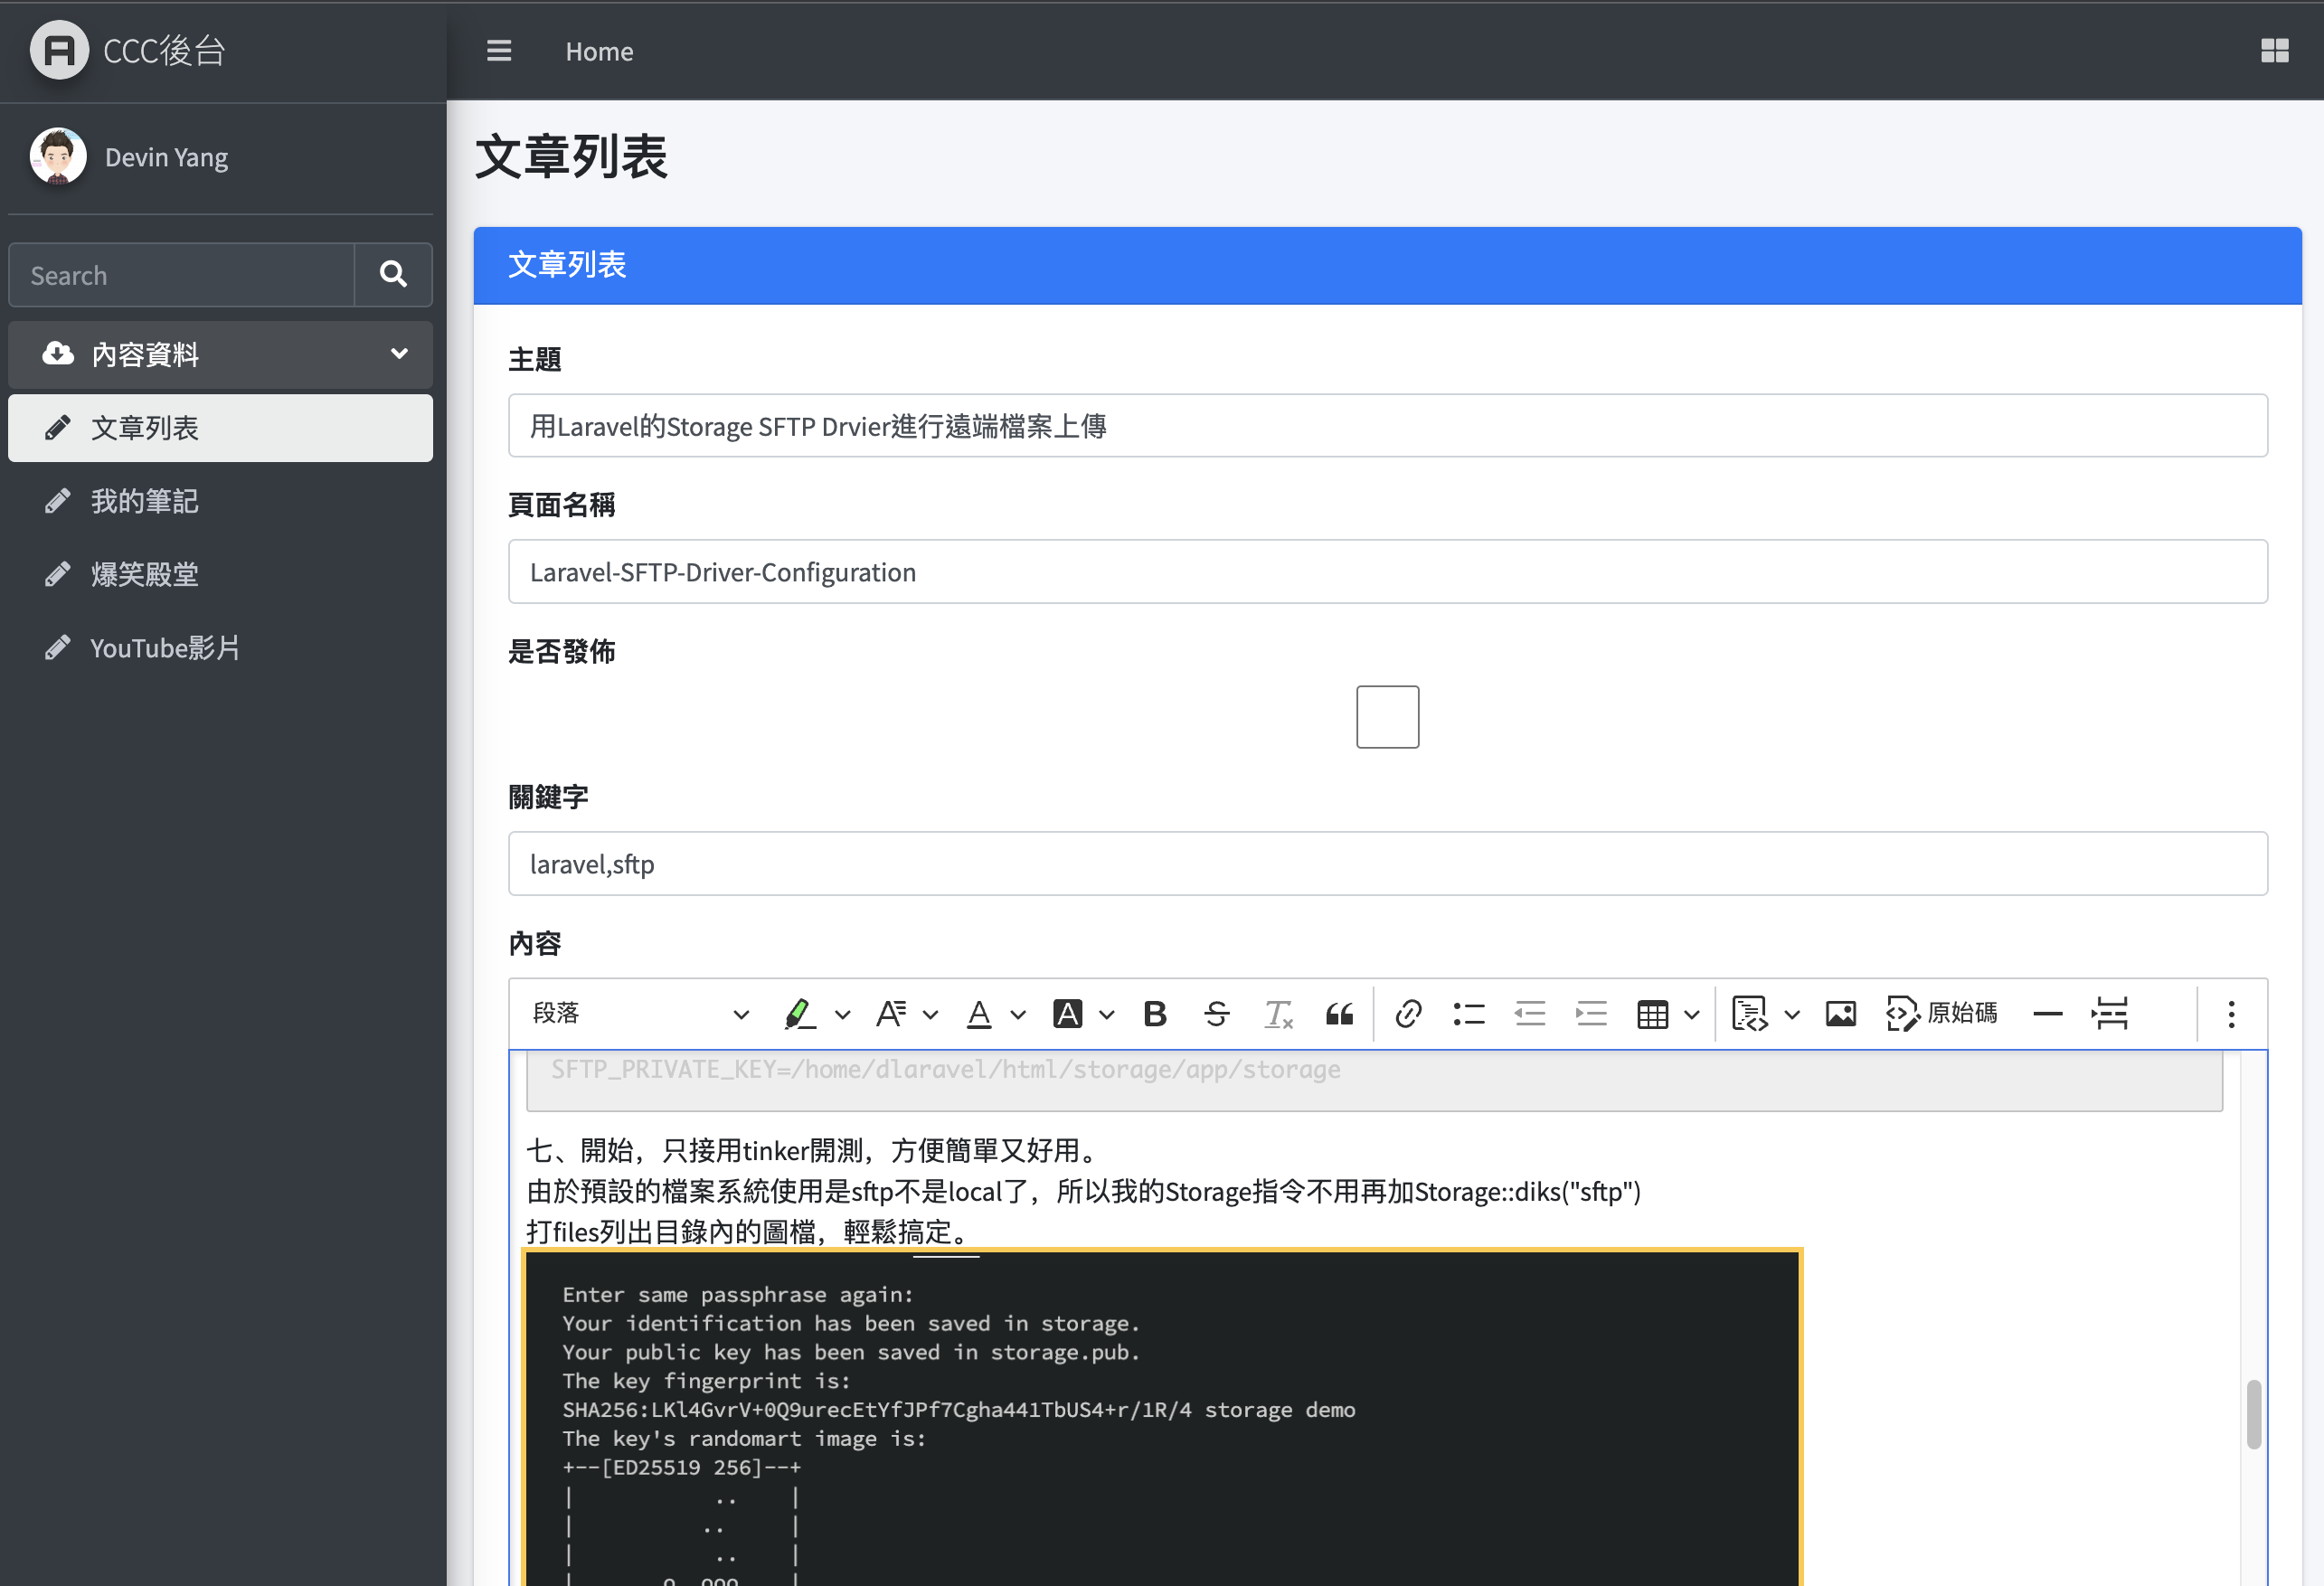Toggle strikethrough formatting

pyautogui.click(x=1216, y=1014)
